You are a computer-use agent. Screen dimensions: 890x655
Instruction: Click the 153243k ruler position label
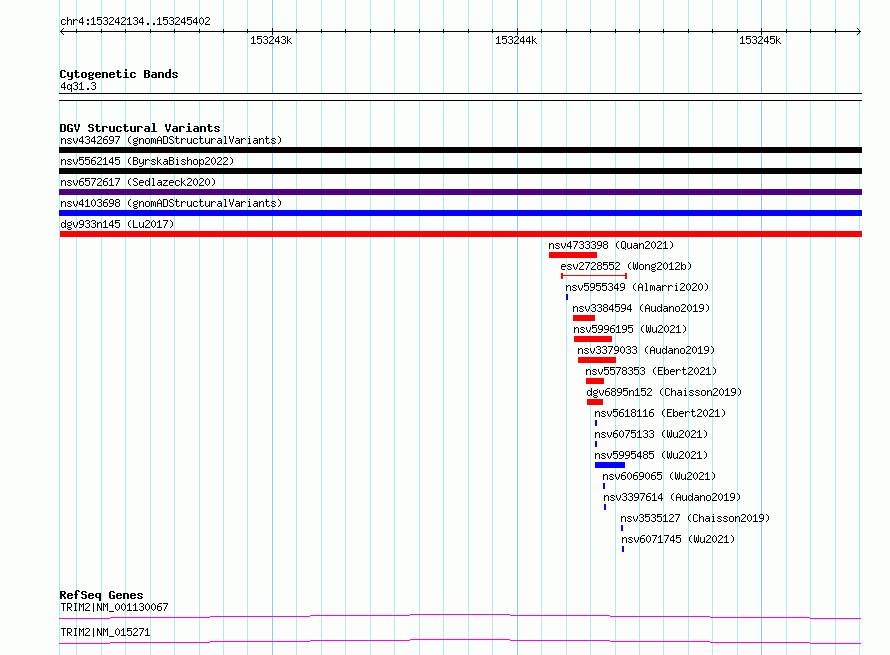[271, 40]
